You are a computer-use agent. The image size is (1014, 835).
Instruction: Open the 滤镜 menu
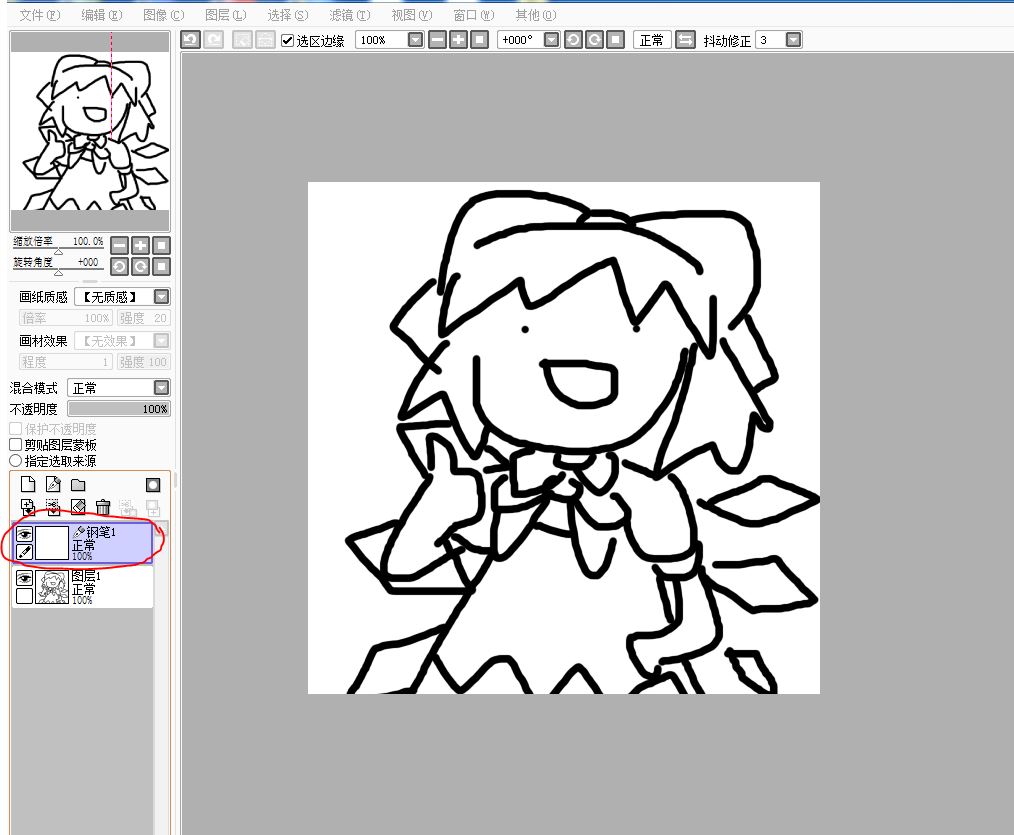click(349, 15)
